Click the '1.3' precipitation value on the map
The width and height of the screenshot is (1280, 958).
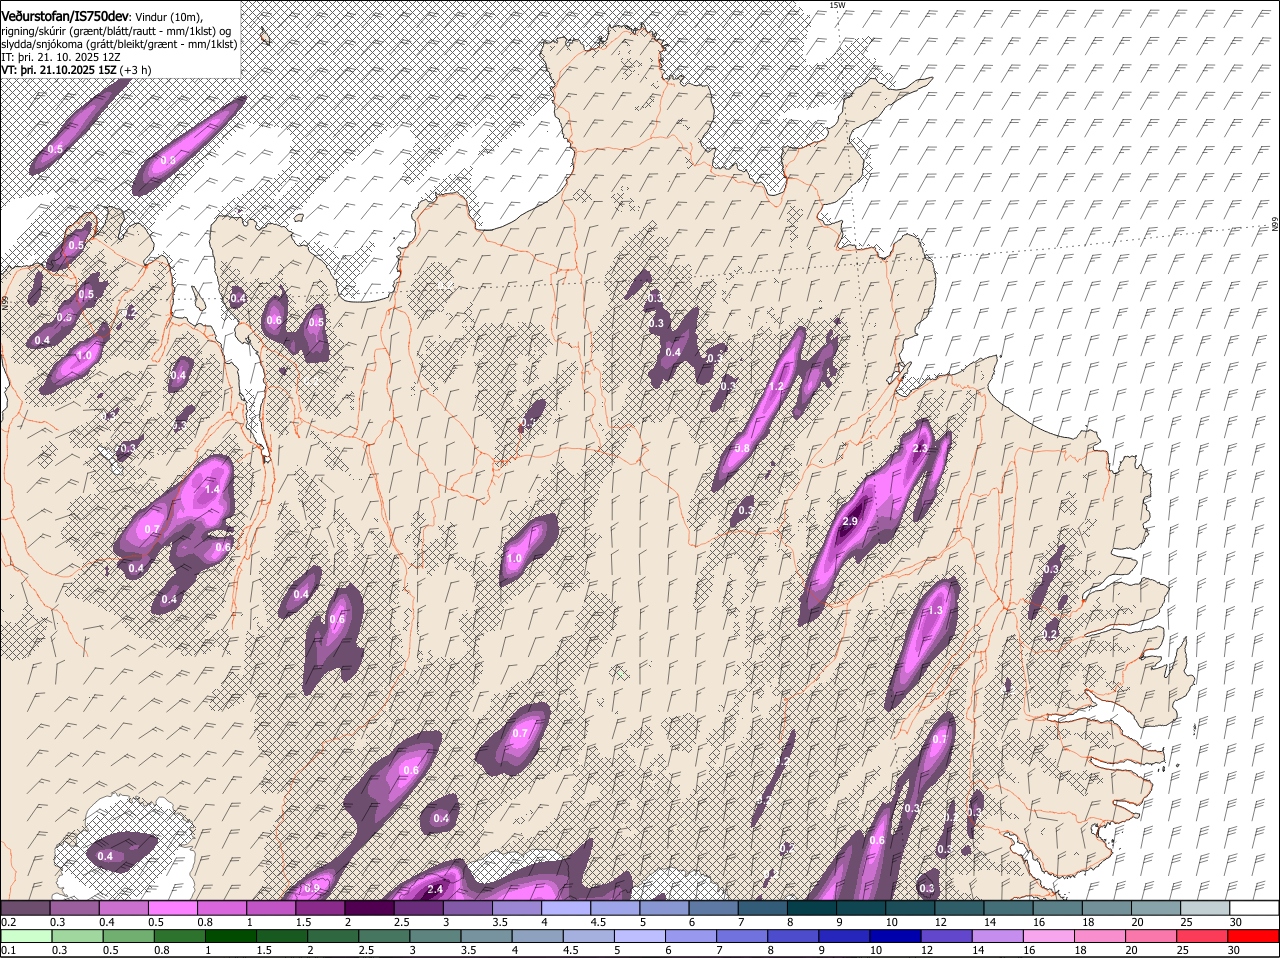click(x=936, y=610)
